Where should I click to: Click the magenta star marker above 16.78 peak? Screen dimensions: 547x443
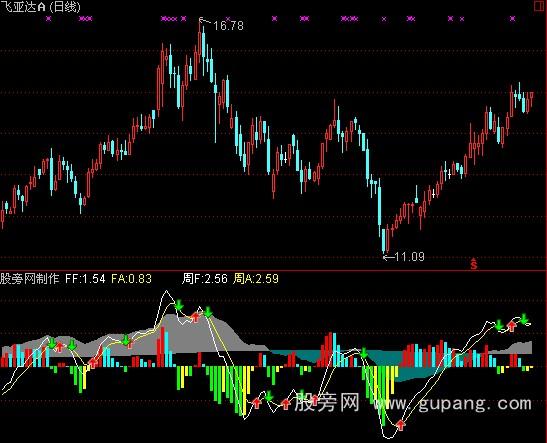click(x=228, y=19)
